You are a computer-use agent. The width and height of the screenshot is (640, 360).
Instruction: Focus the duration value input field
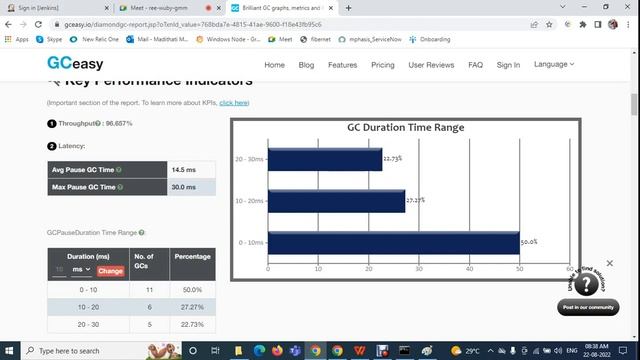click(60, 270)
